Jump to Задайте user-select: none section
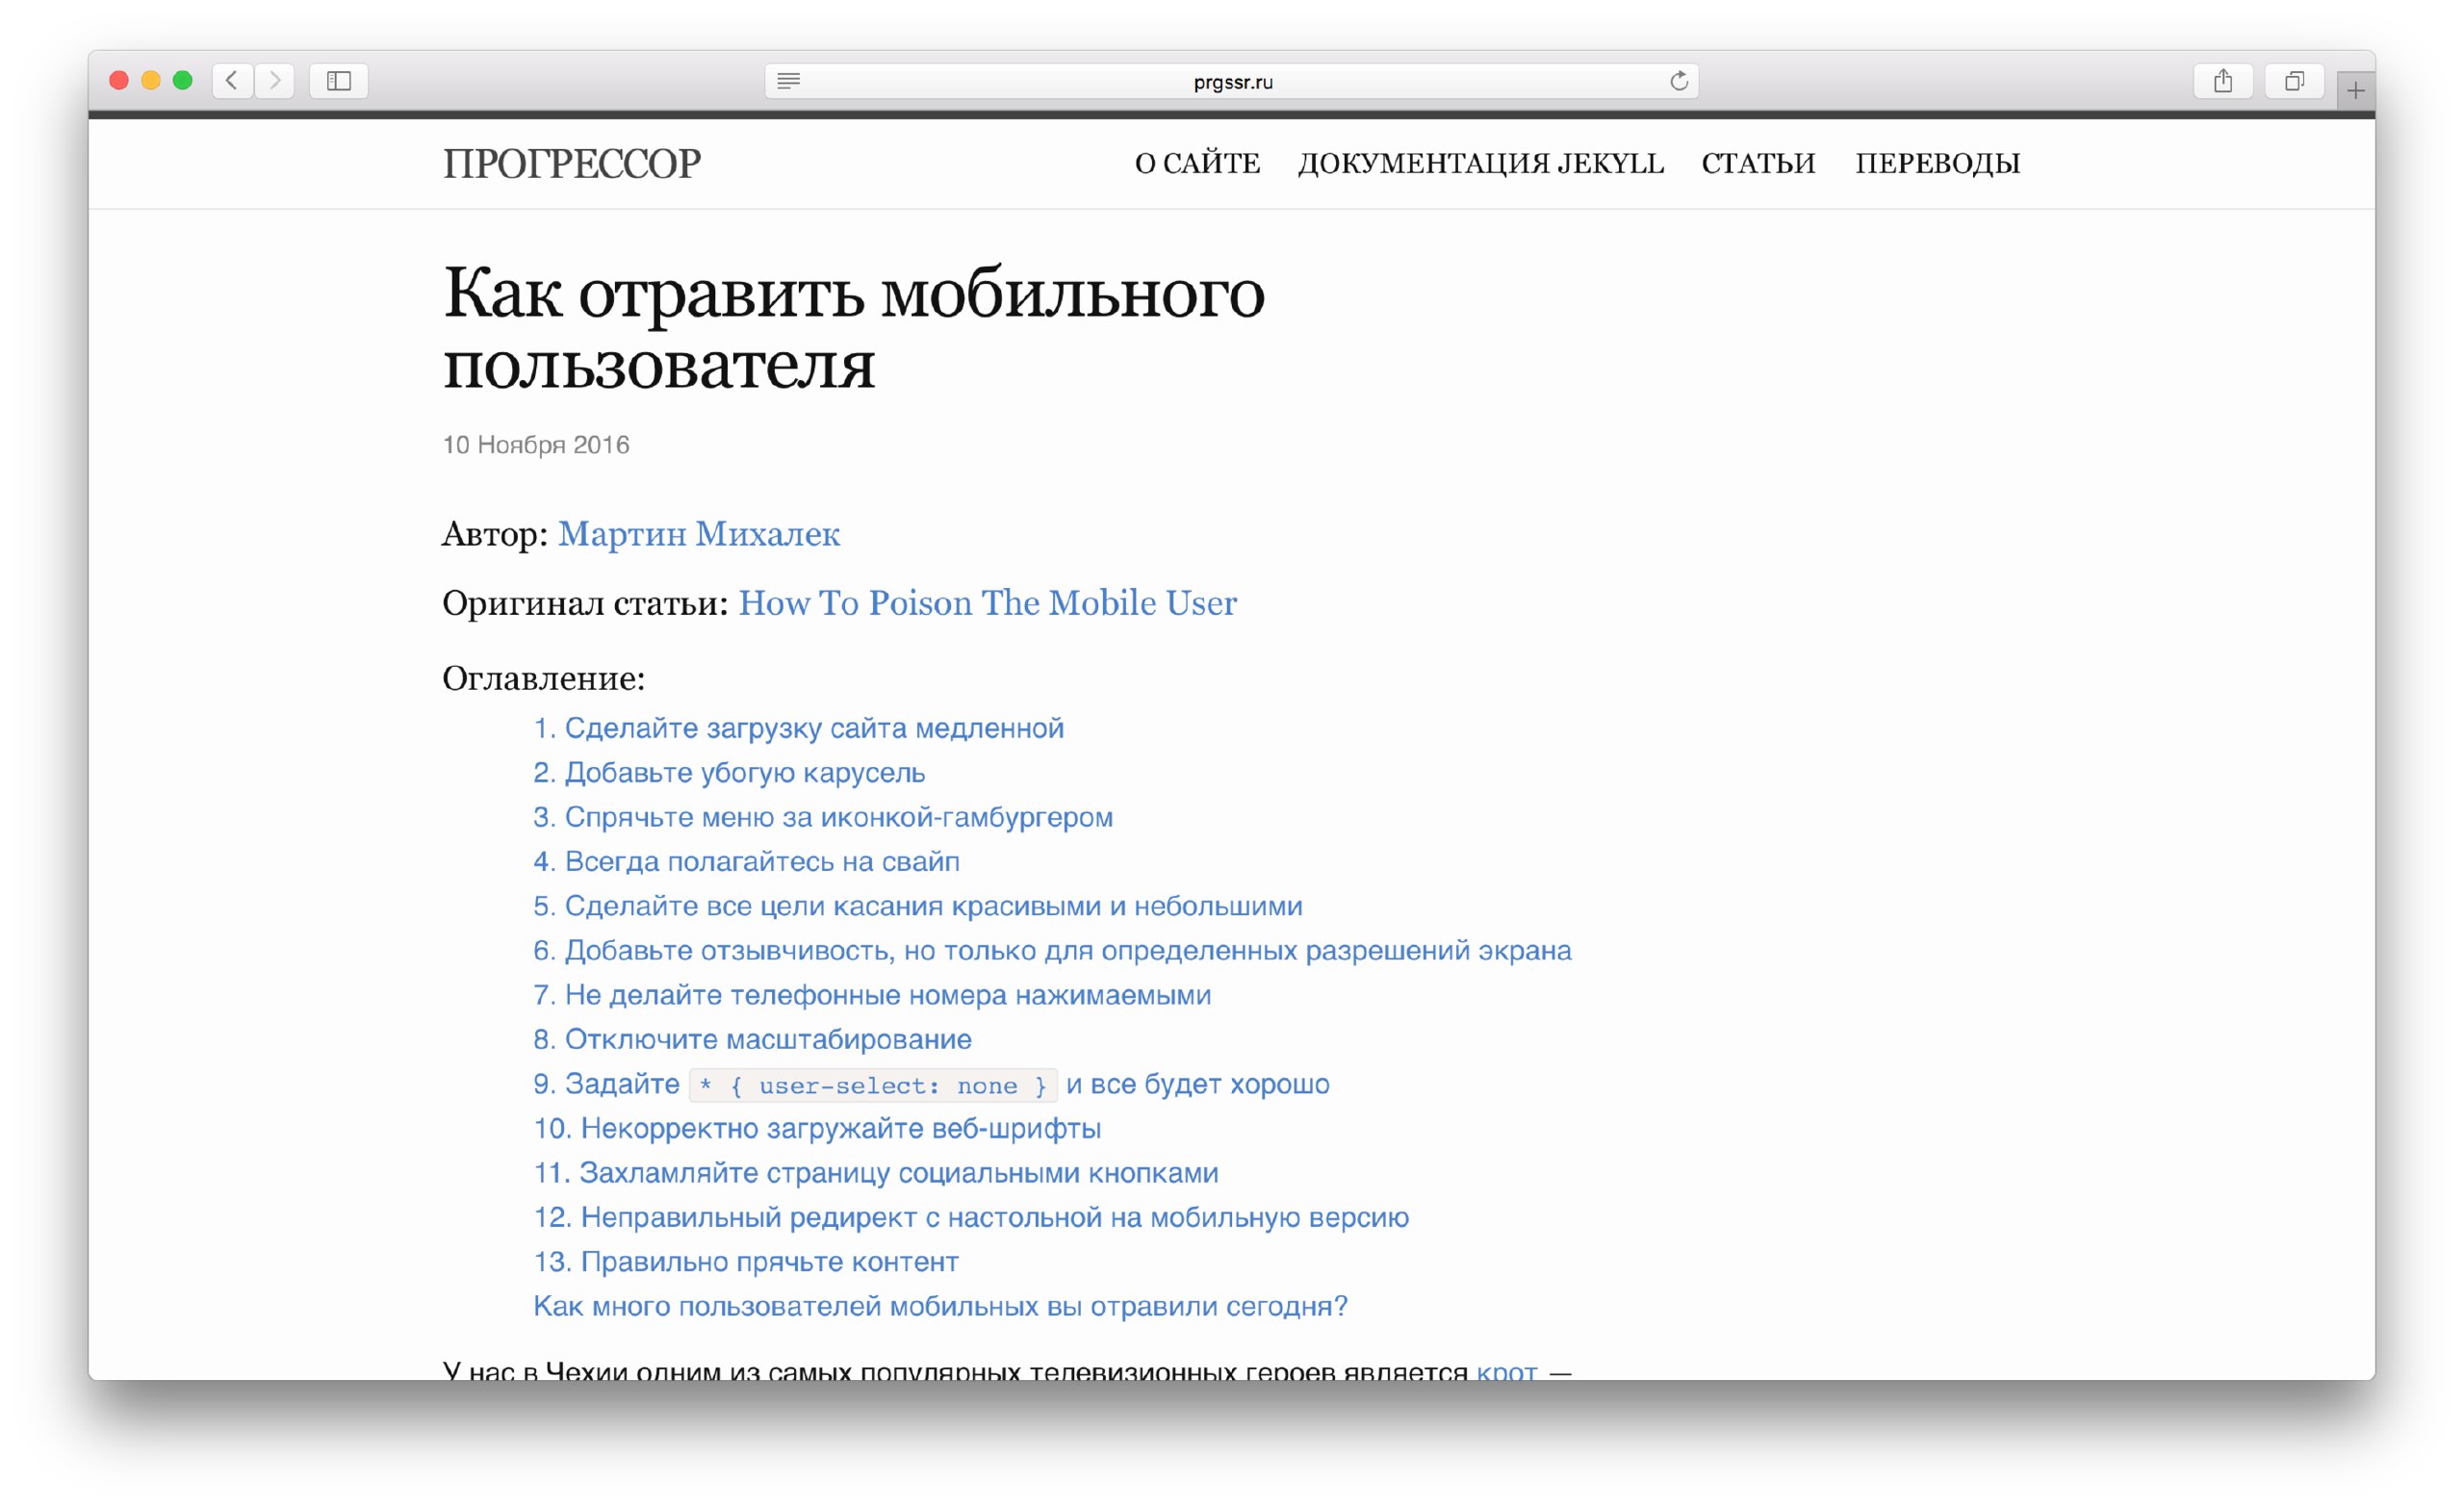This screenshot has height=1507, width=2464. (x=931, y=1084)
